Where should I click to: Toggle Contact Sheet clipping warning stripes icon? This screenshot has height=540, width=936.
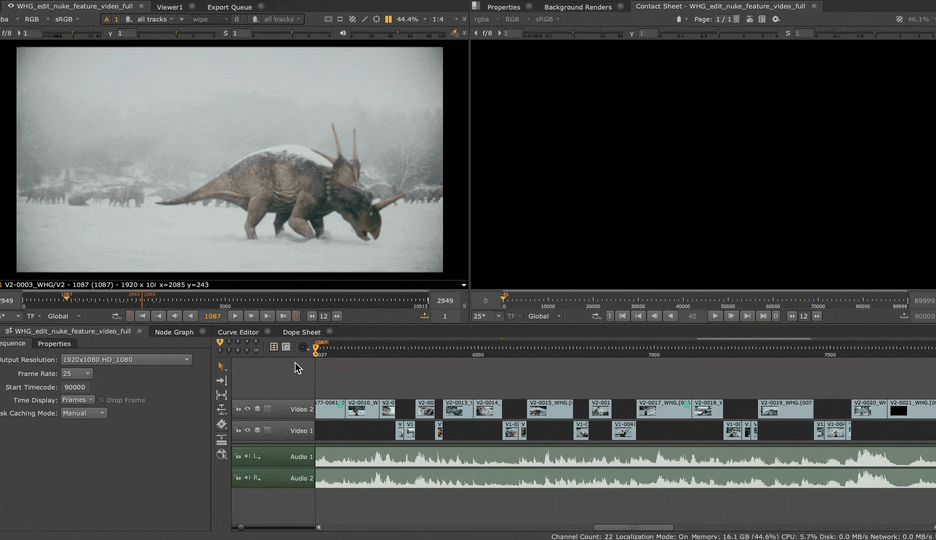pos(899,19)
